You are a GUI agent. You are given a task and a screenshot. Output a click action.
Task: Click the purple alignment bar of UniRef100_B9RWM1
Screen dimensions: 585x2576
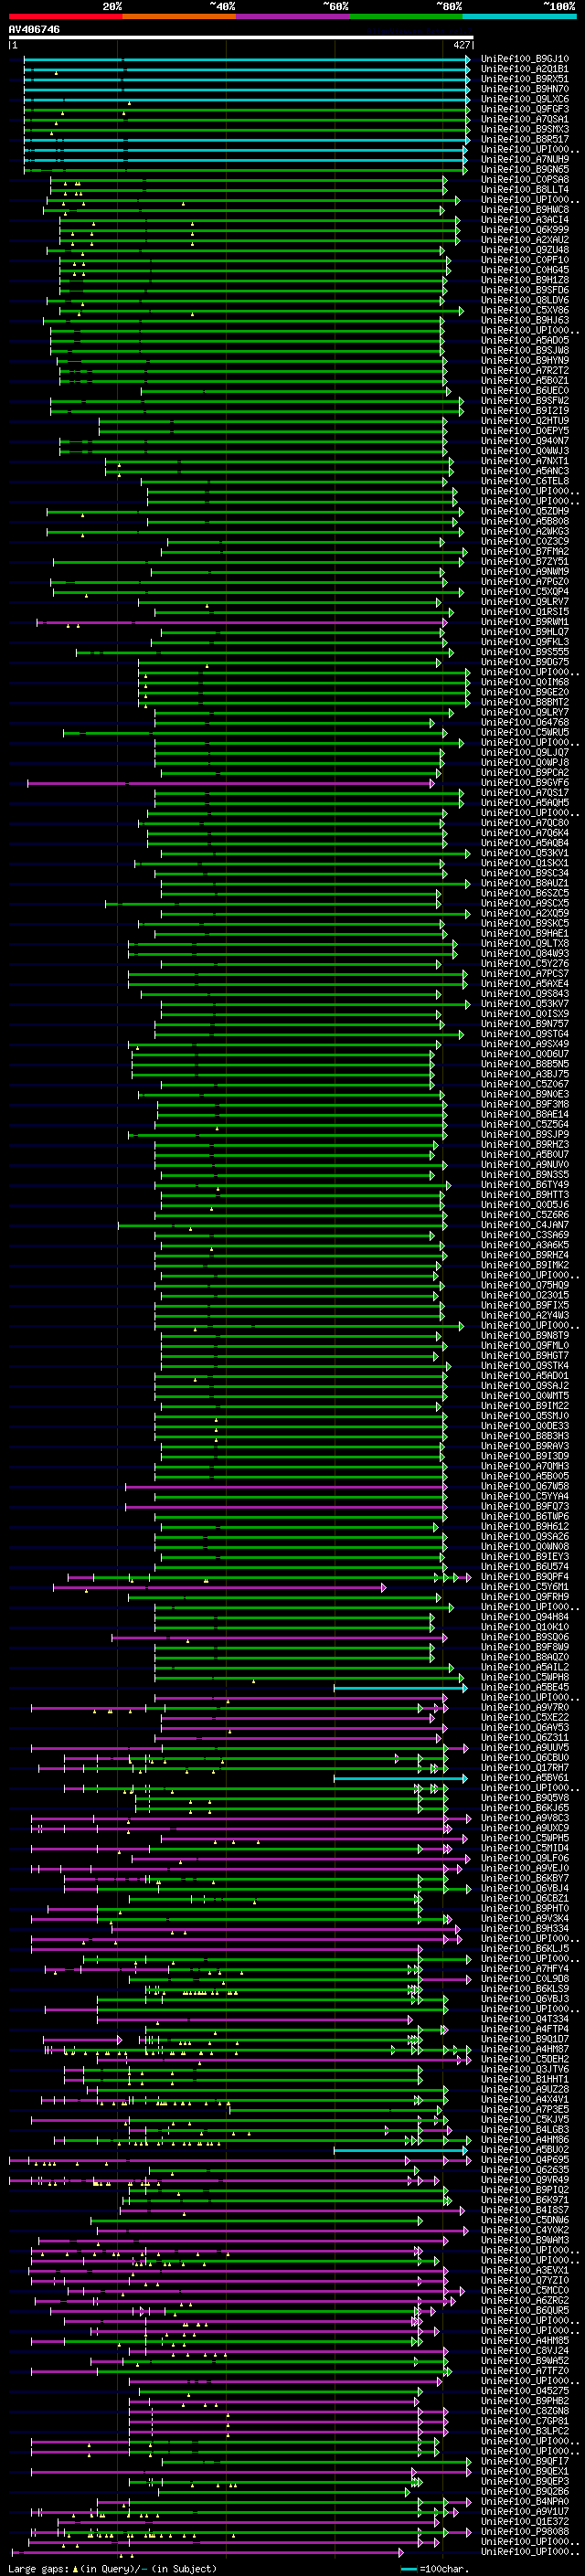coord(241,622)
